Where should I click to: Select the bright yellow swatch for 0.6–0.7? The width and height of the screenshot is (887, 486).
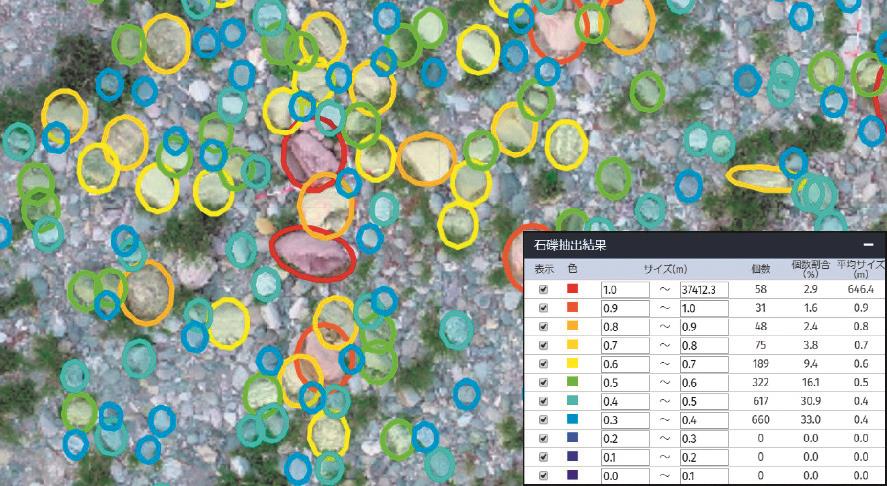[572, 363]
